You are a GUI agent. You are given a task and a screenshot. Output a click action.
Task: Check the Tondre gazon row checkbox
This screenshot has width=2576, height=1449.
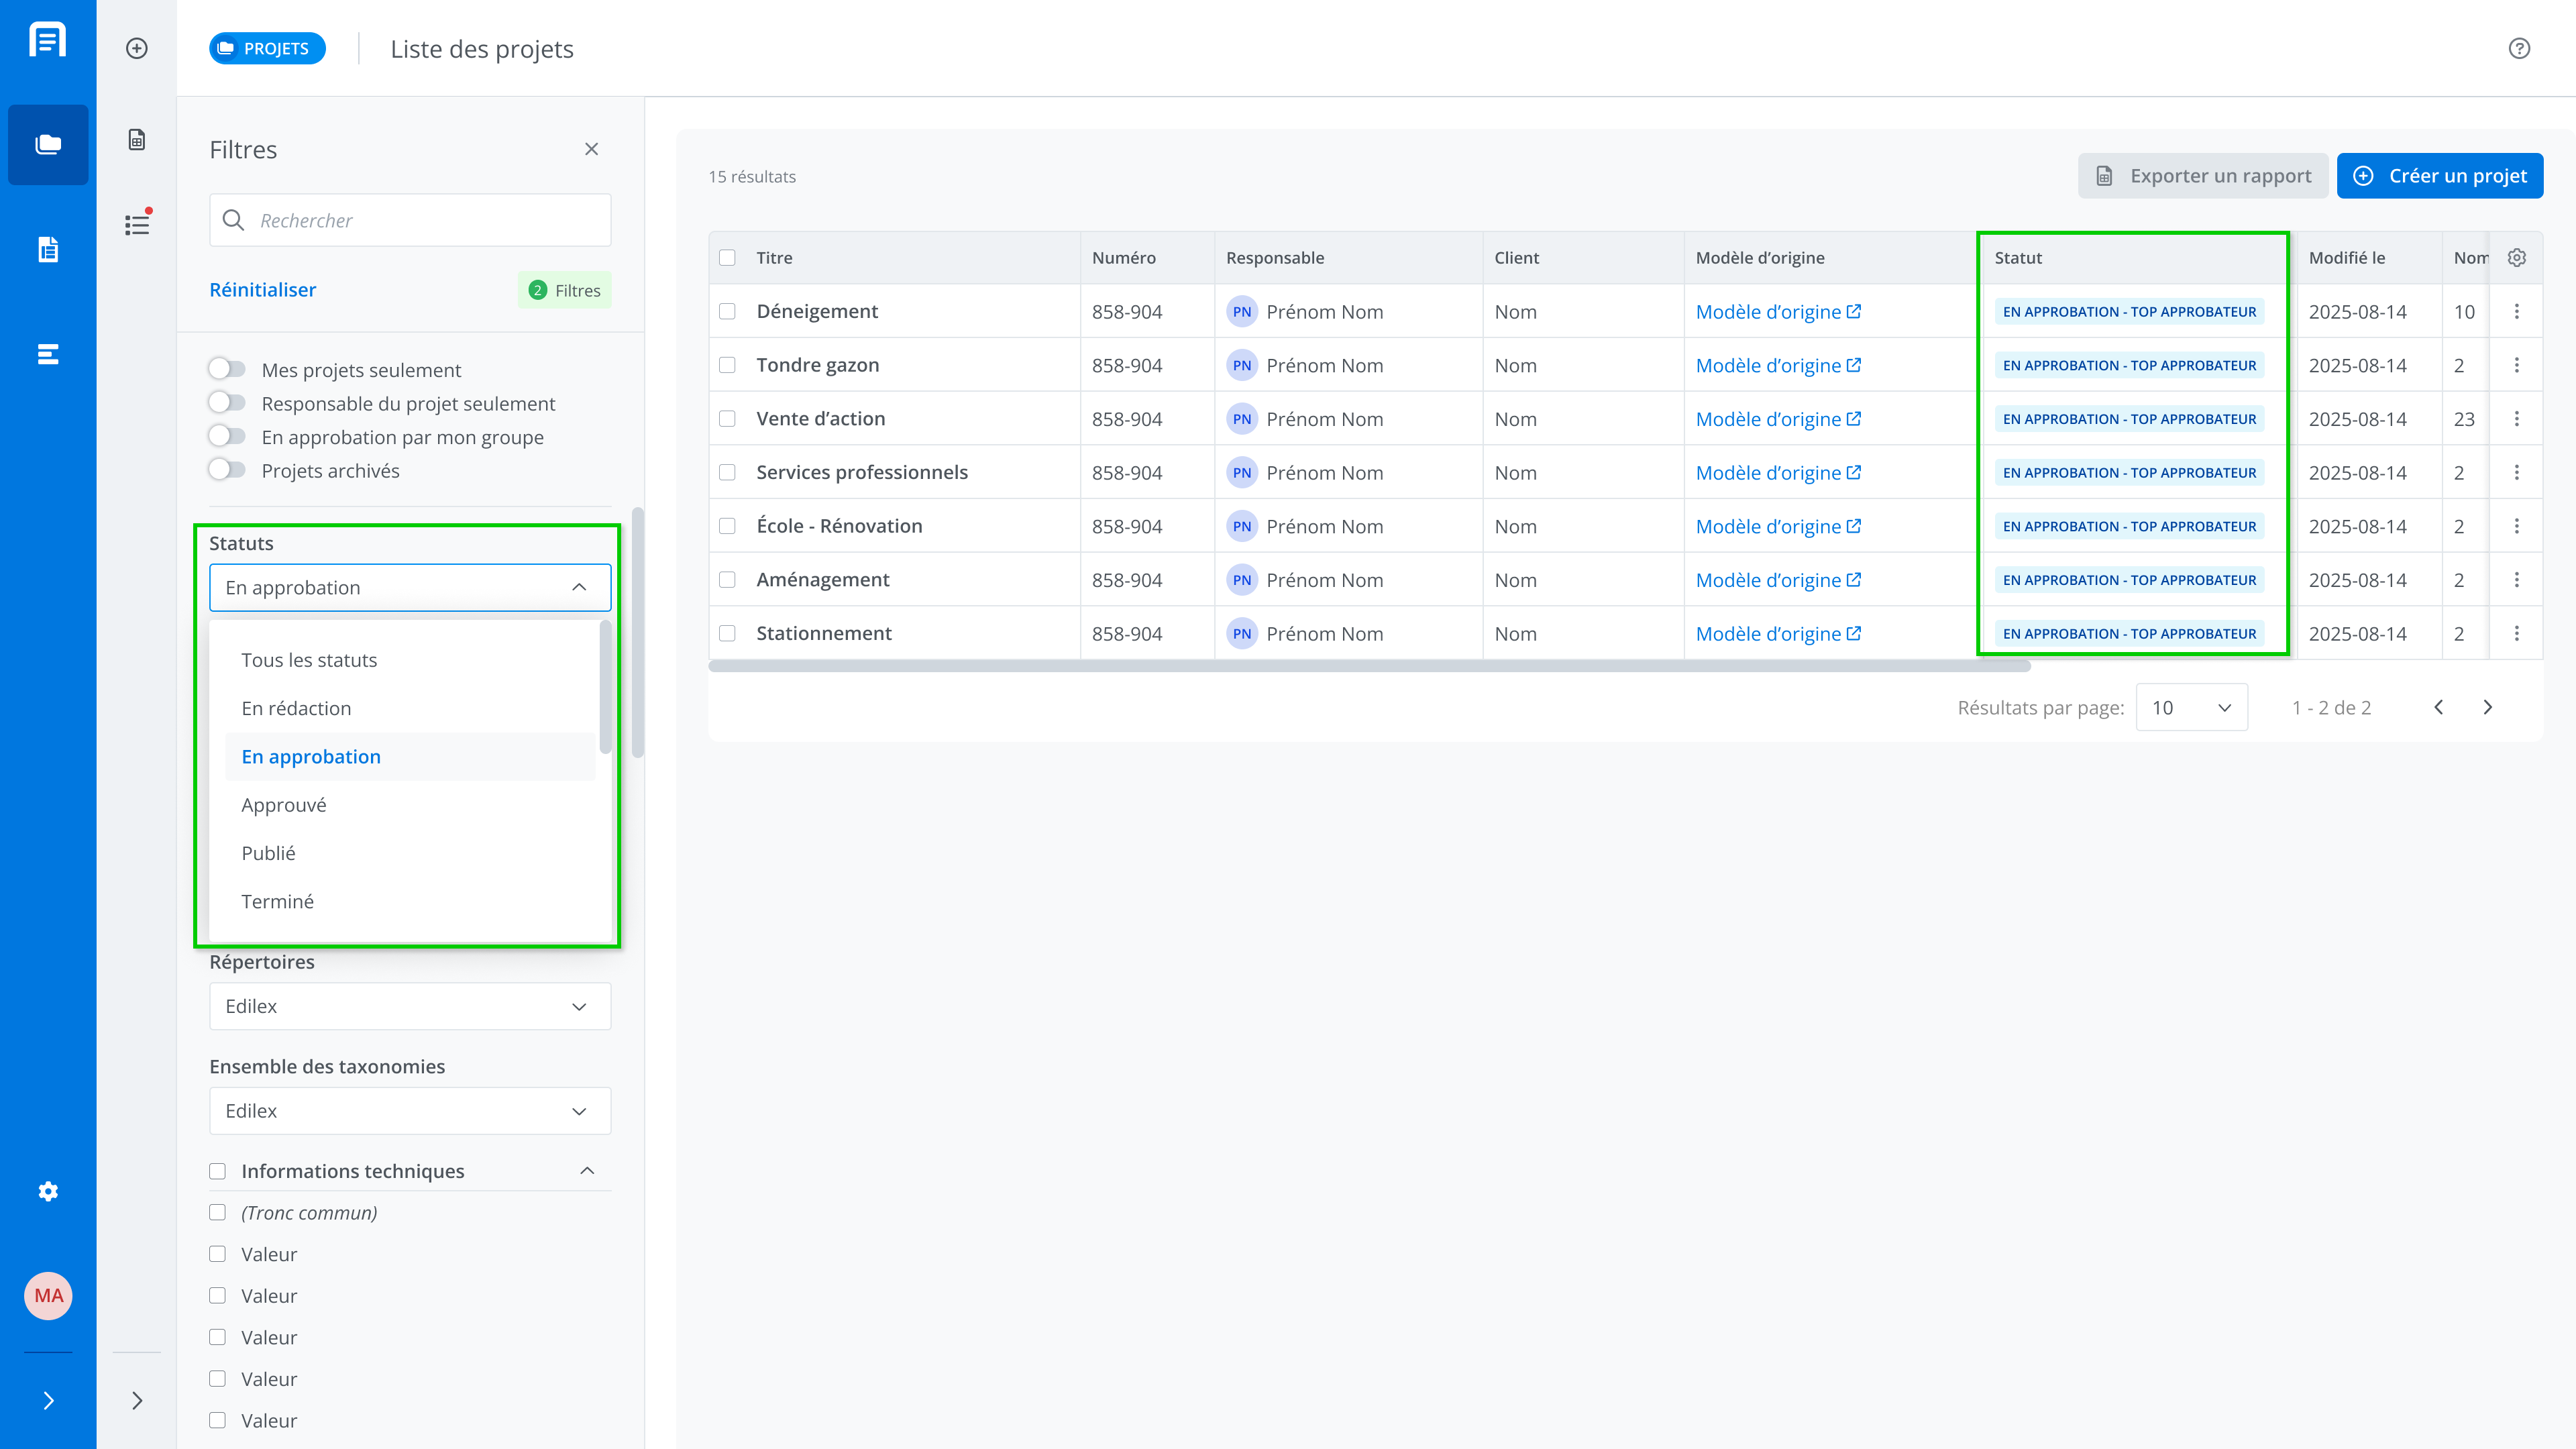coord(727,365)
